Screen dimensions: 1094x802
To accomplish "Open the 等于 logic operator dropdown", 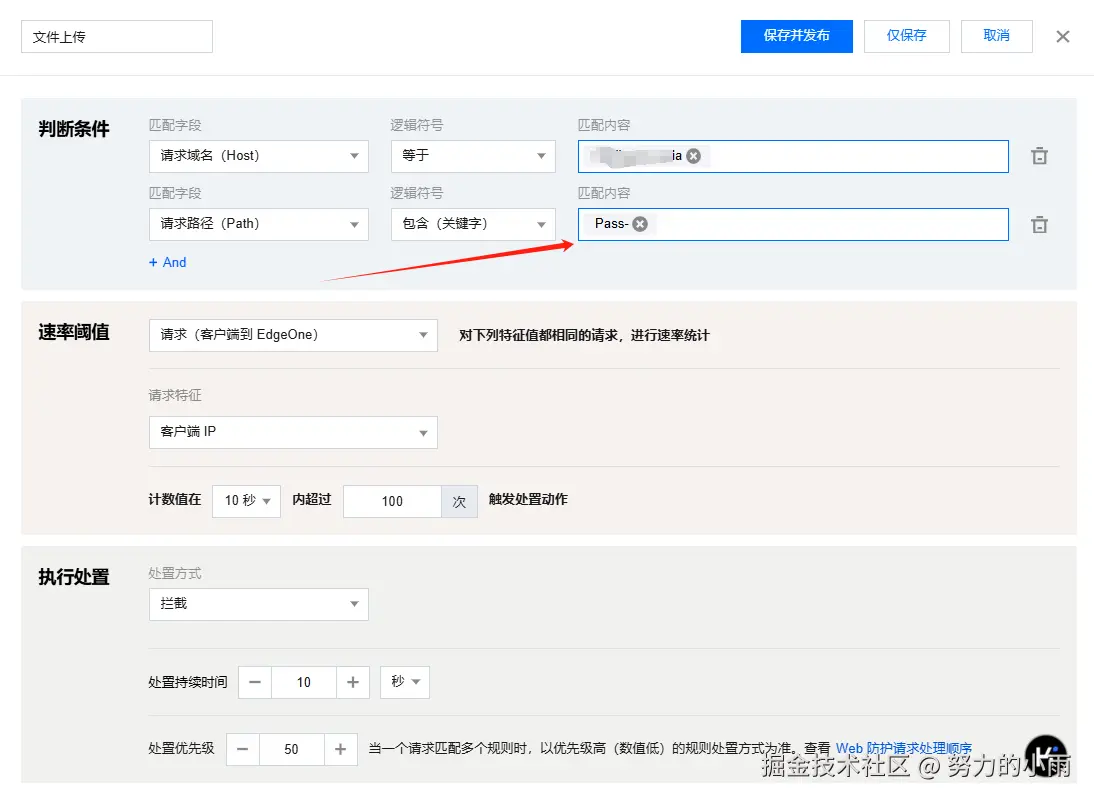I will [473, 156].
